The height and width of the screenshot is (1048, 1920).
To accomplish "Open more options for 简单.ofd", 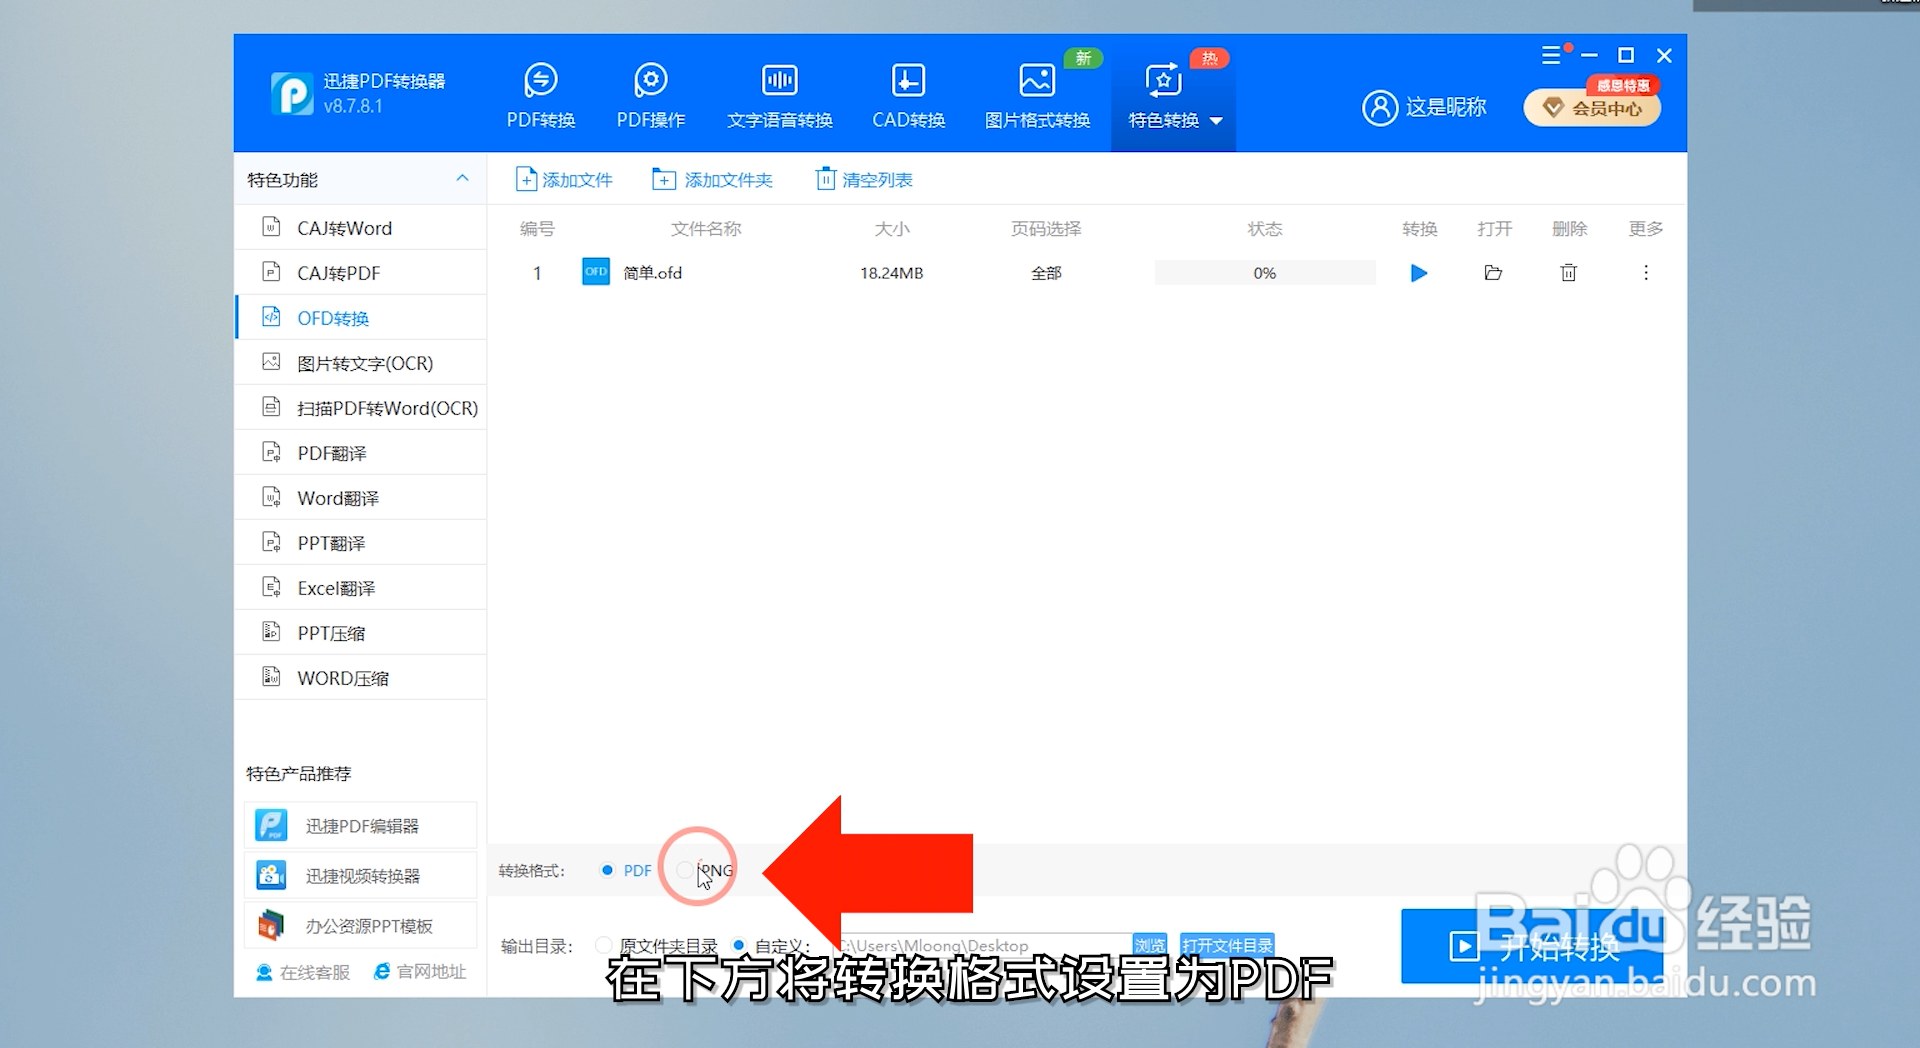I will pos(1646,273).
